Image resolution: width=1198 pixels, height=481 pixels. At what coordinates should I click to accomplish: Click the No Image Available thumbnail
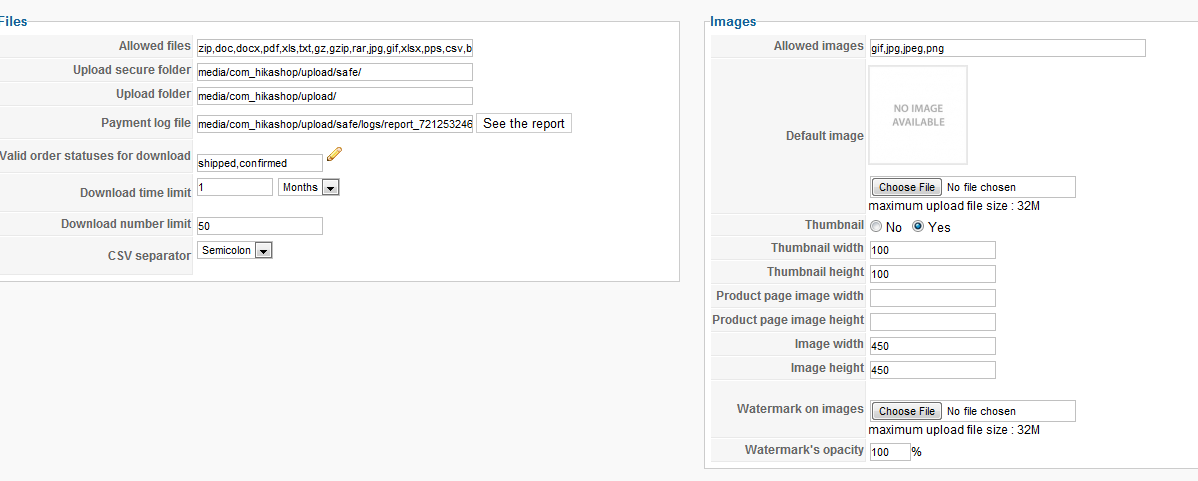click(x=918, y=115)
